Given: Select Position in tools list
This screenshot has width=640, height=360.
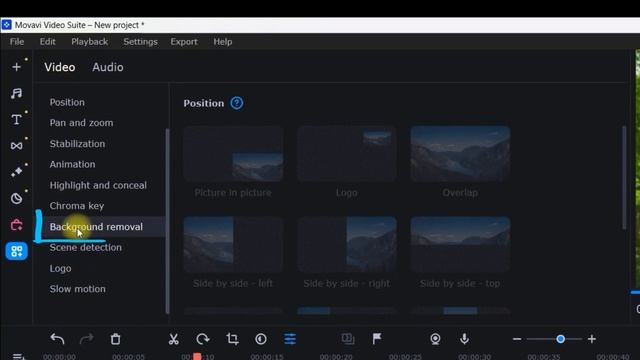Looking at the screenshot, I should click(x=67, y=102).
